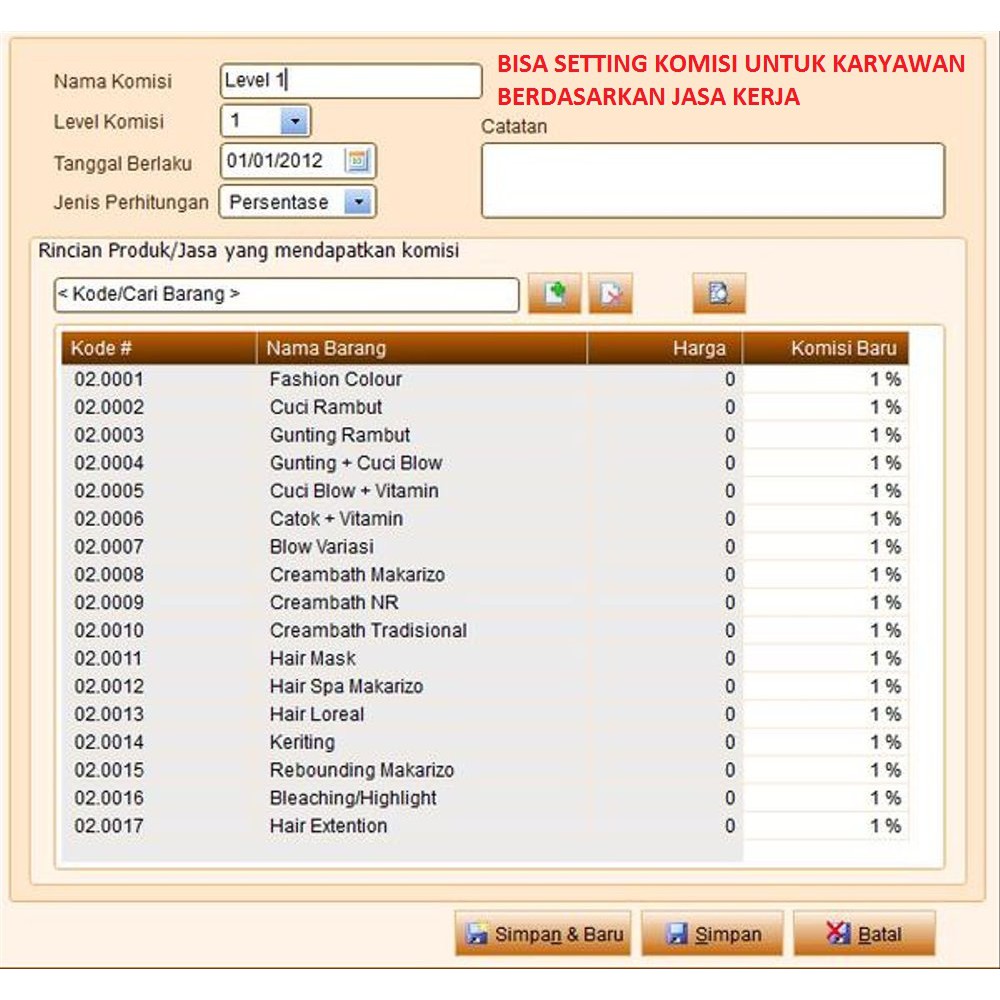
Task: Expand the Jenis Perhitungan dropdown
Action: point(358,202)
